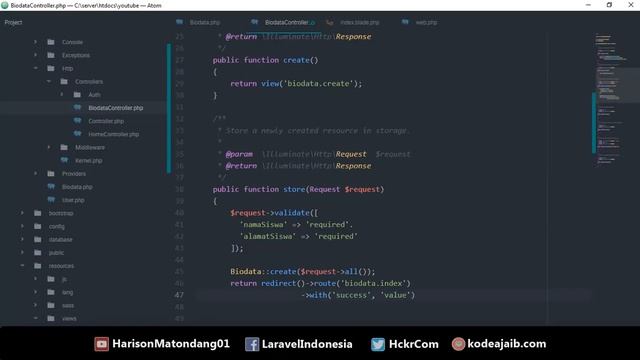Open Kernel.php in the tree
This screenshot has width=640, height=360.
(x=89, y=160)
